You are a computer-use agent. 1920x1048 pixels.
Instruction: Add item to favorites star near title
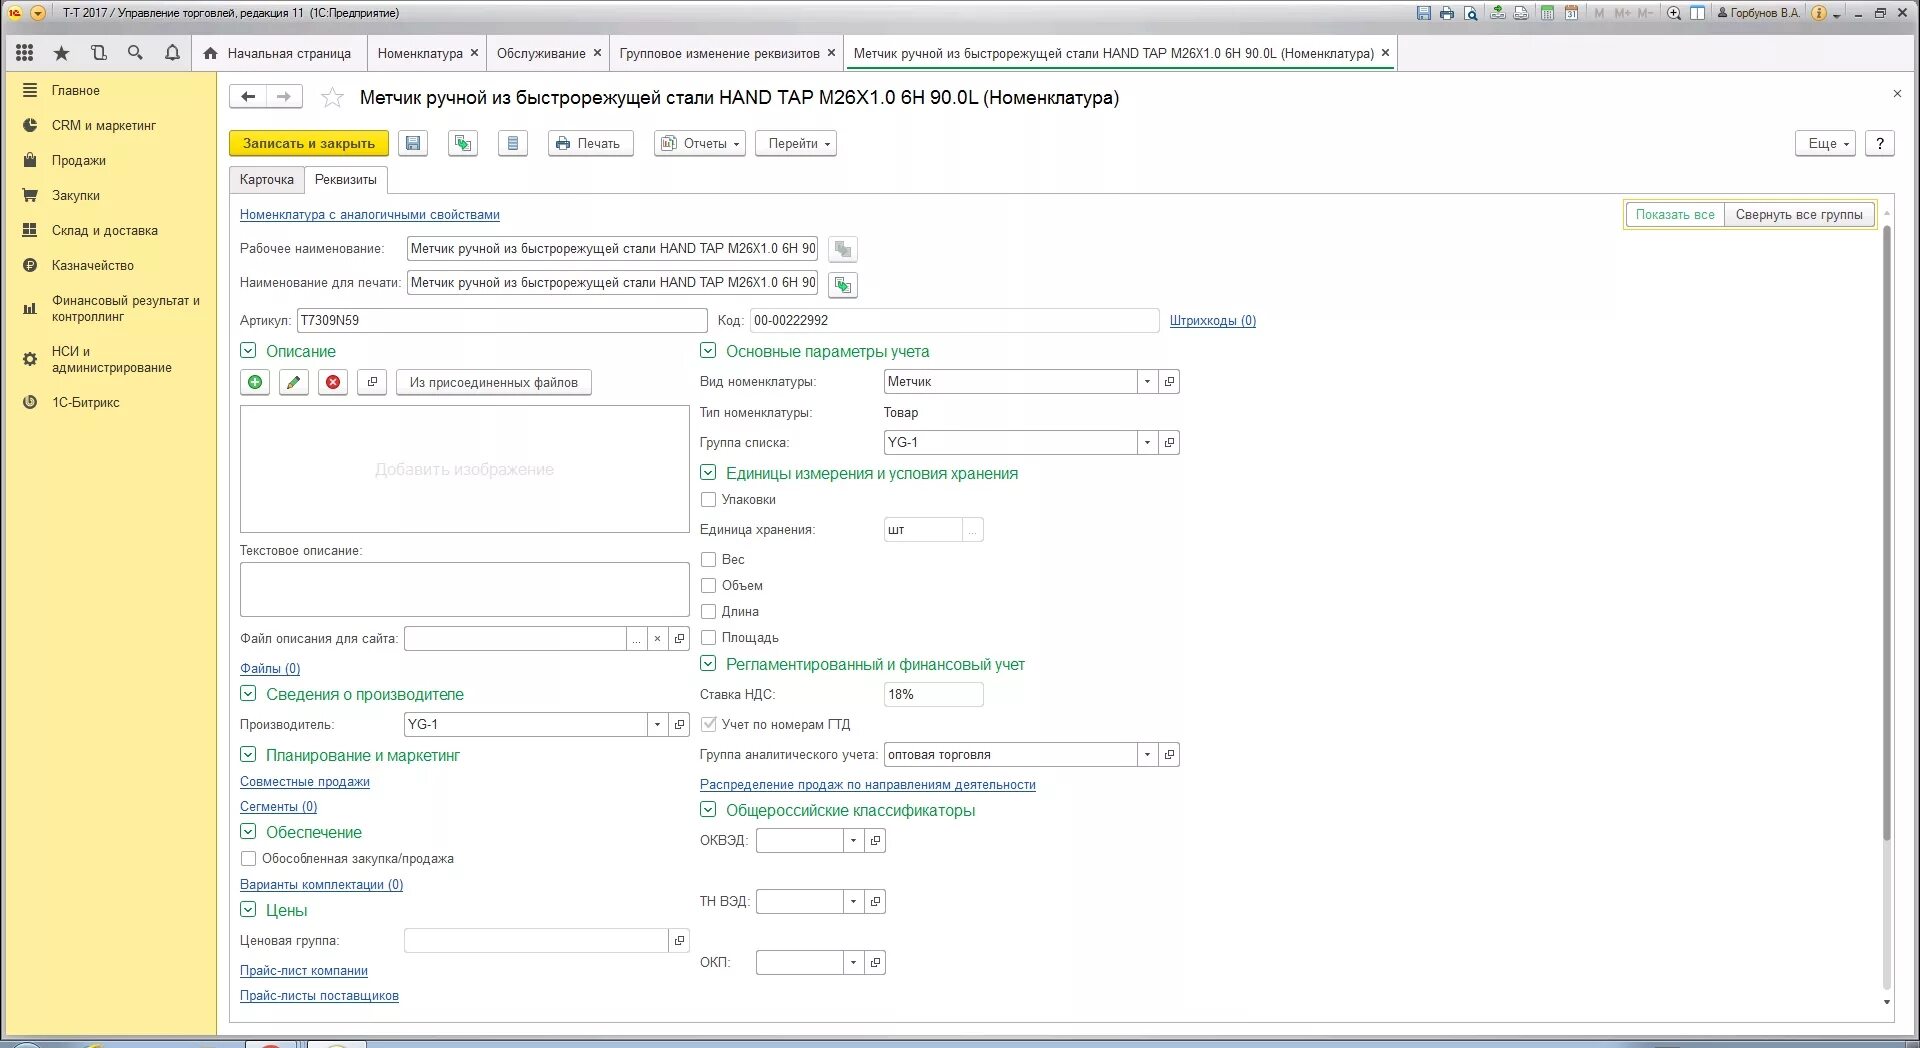click(332, 97)
